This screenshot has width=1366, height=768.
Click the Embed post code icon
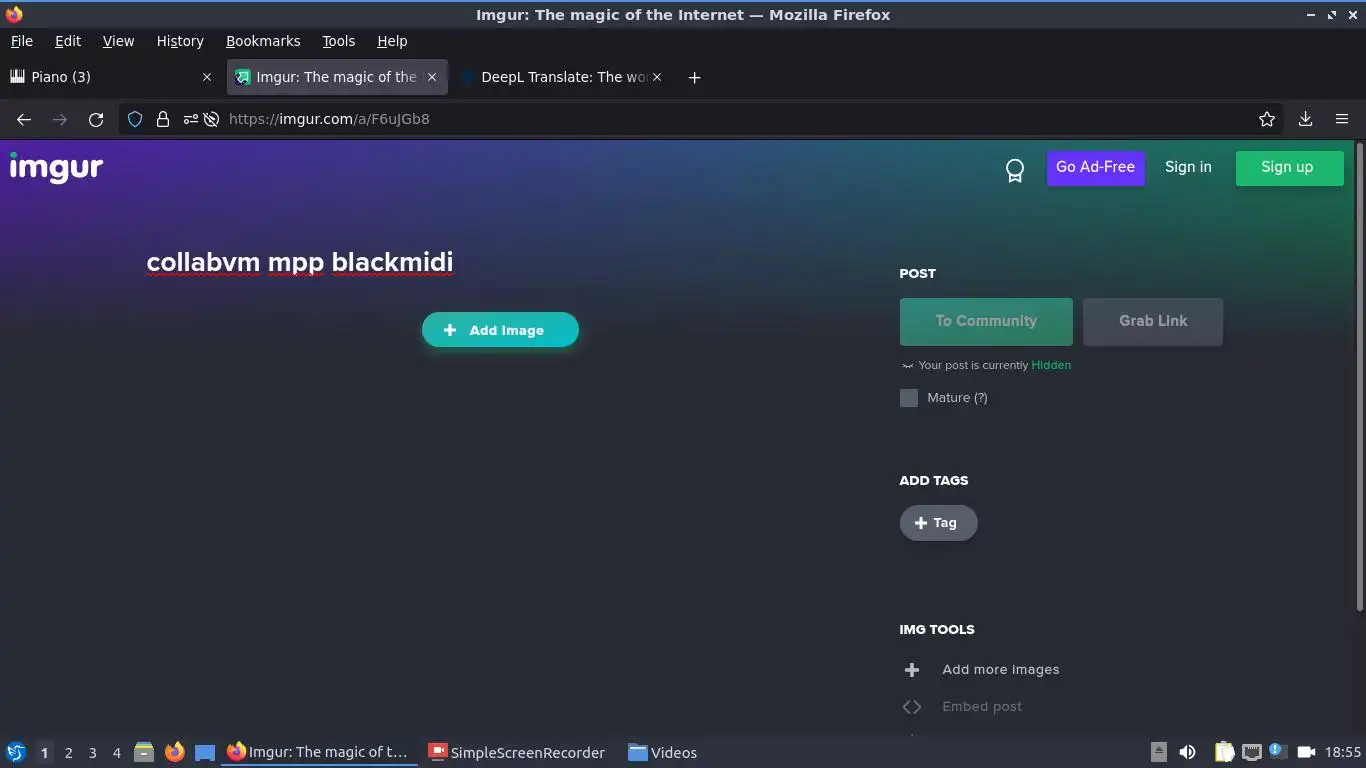click(911, 707)
